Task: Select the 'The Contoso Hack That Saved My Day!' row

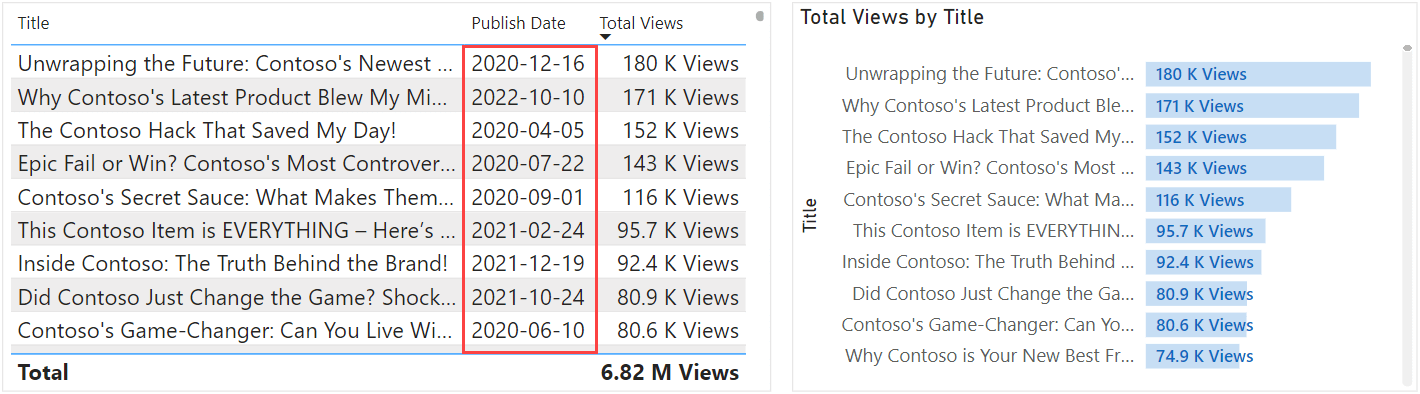Action: [379, 131]
